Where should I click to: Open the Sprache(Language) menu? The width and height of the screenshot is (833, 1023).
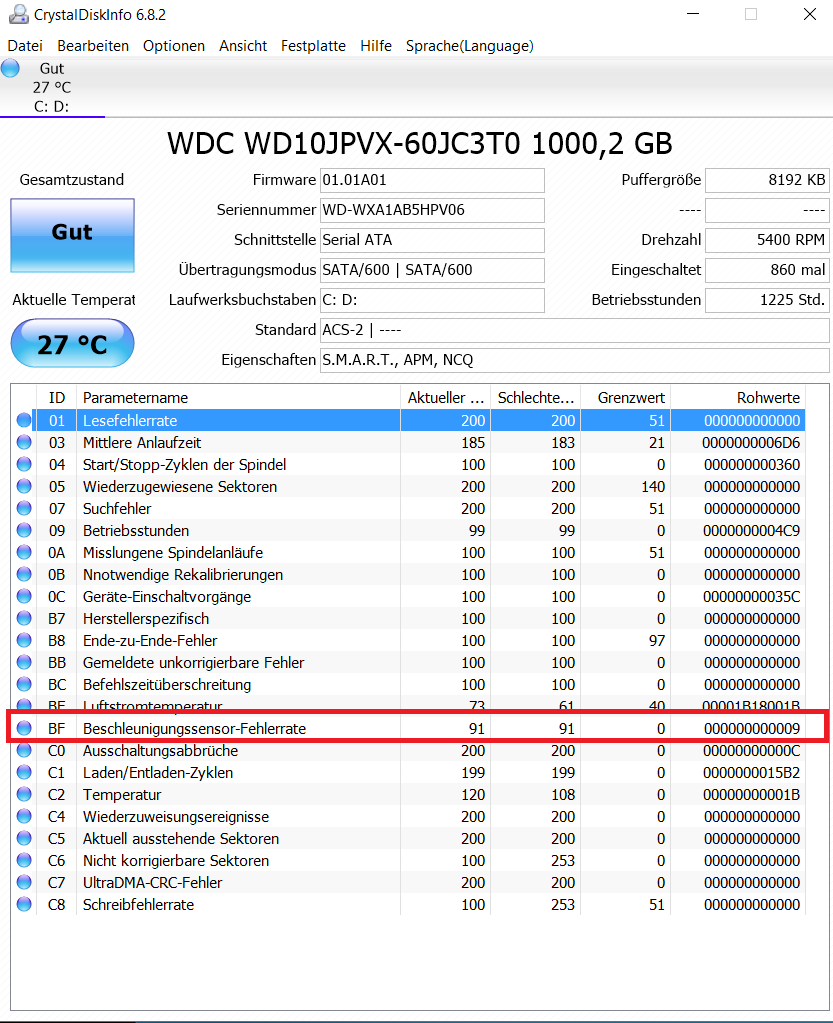[470, 46]
